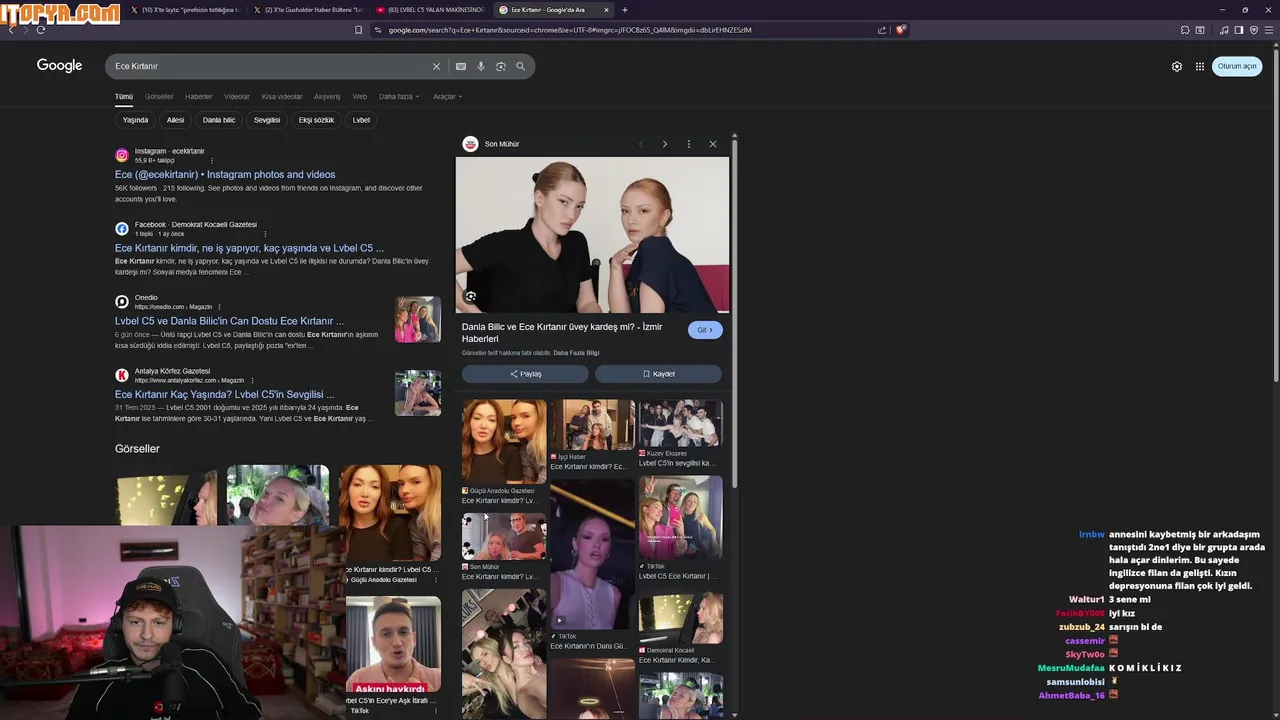Open the Onedio result thumbnail image
Viewport: 1280px width, 720px height.
(417, 319)
